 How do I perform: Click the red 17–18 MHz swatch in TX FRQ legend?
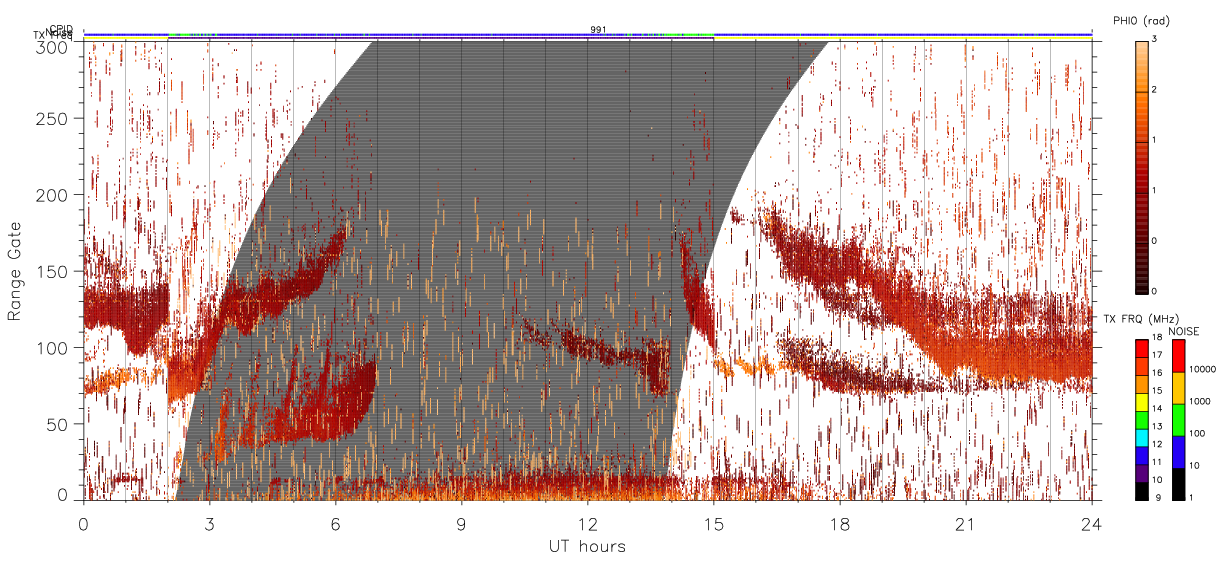coord(1142,348)
